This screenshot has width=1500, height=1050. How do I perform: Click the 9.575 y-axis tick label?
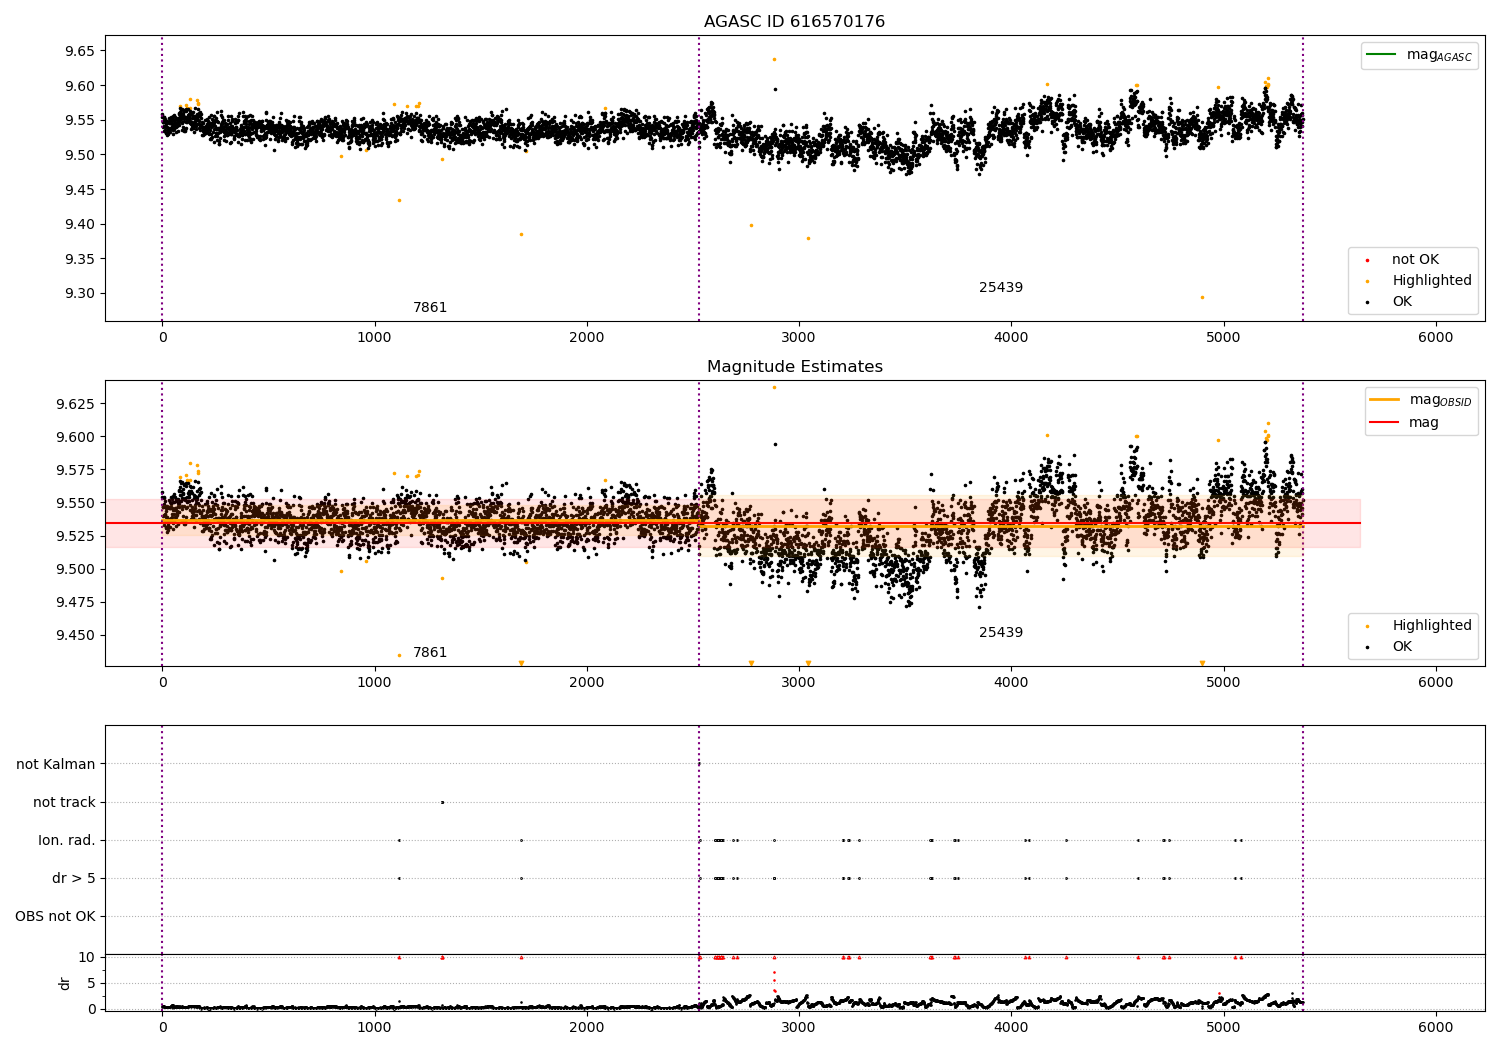pos(75,470)
